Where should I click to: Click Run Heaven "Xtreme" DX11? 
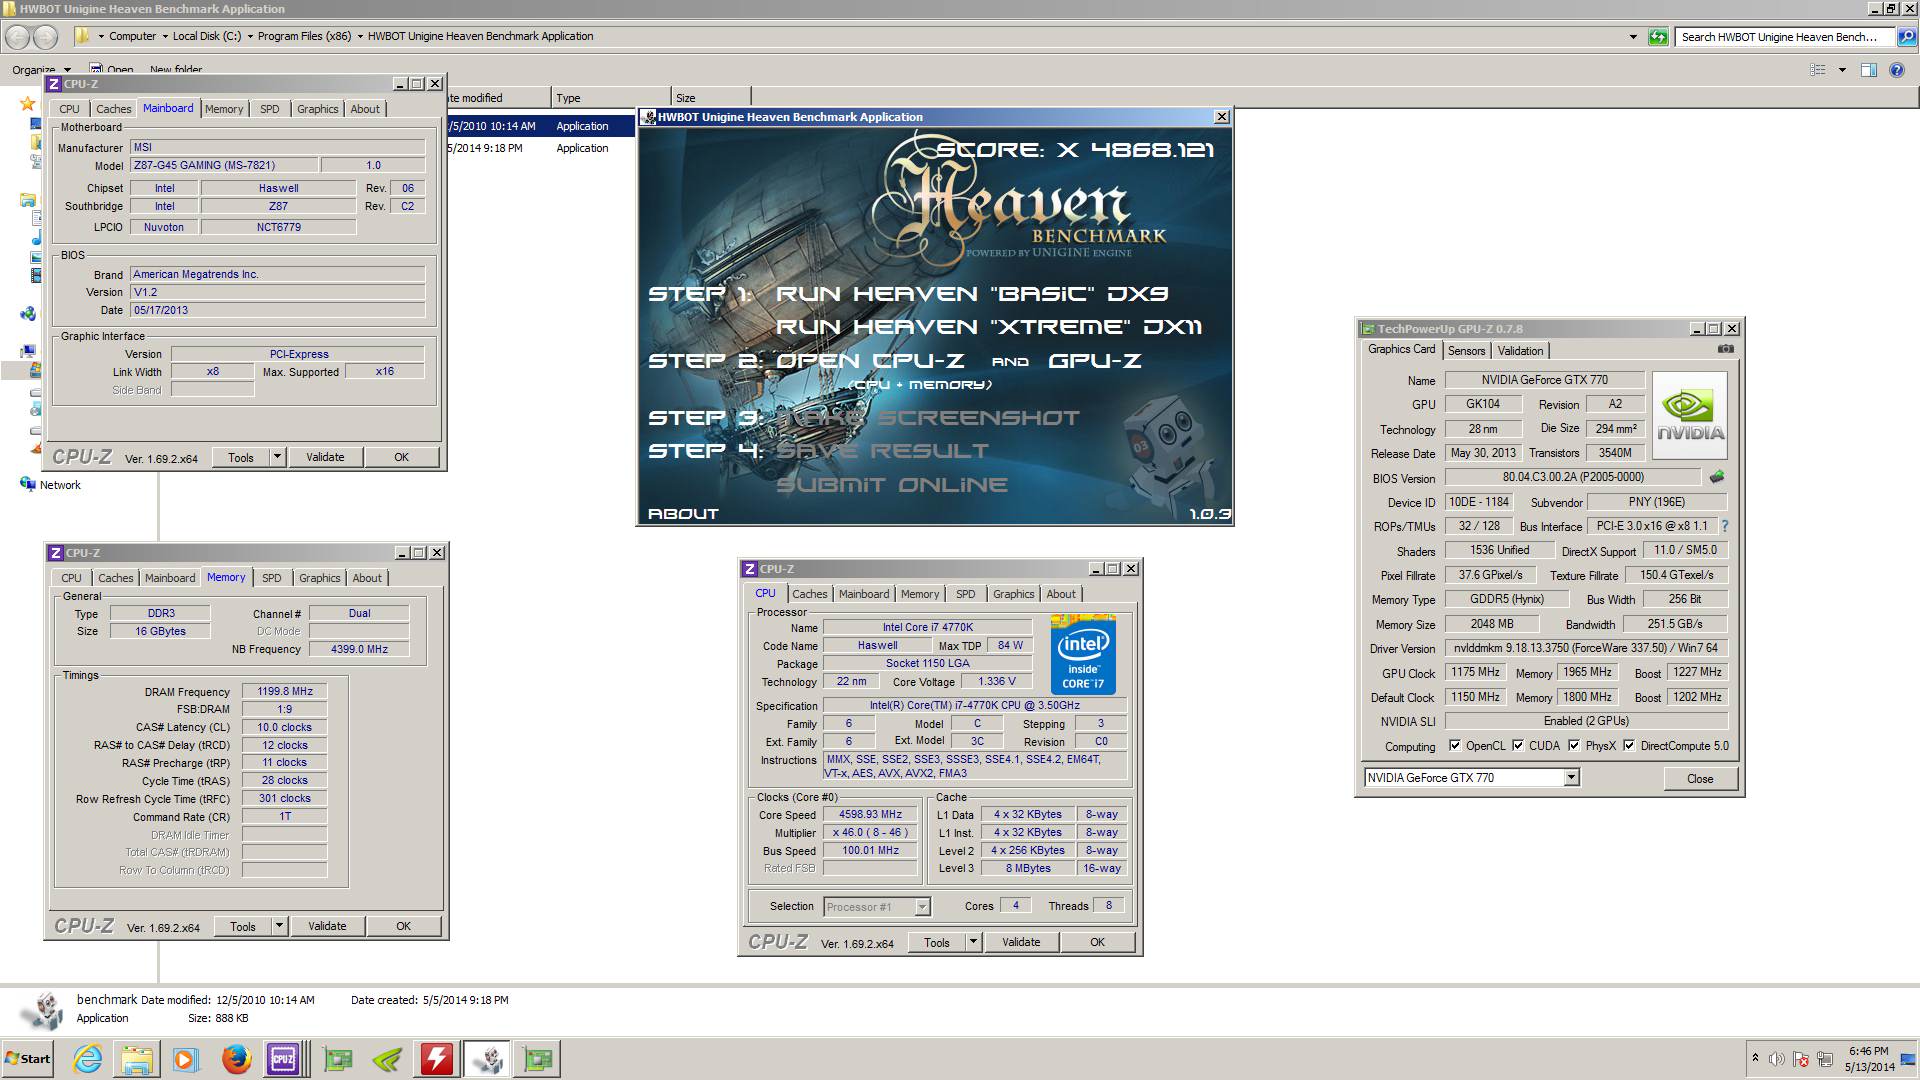(989, 327)
